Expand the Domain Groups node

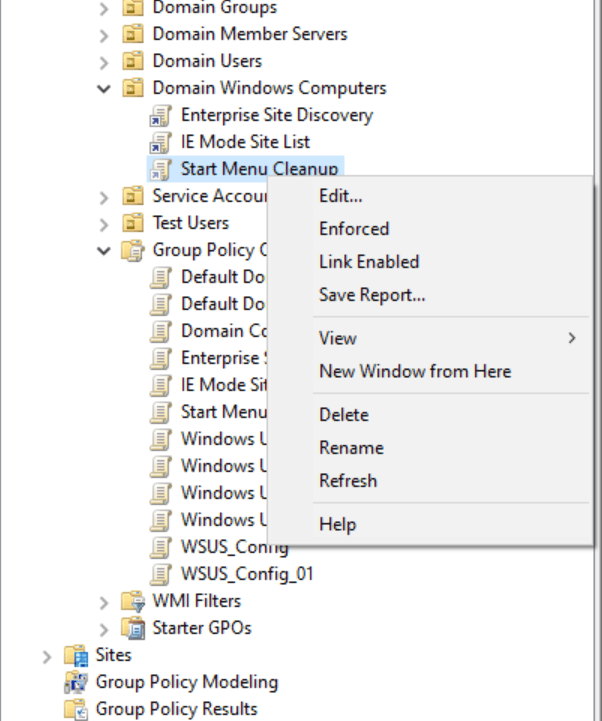[104, 8]
